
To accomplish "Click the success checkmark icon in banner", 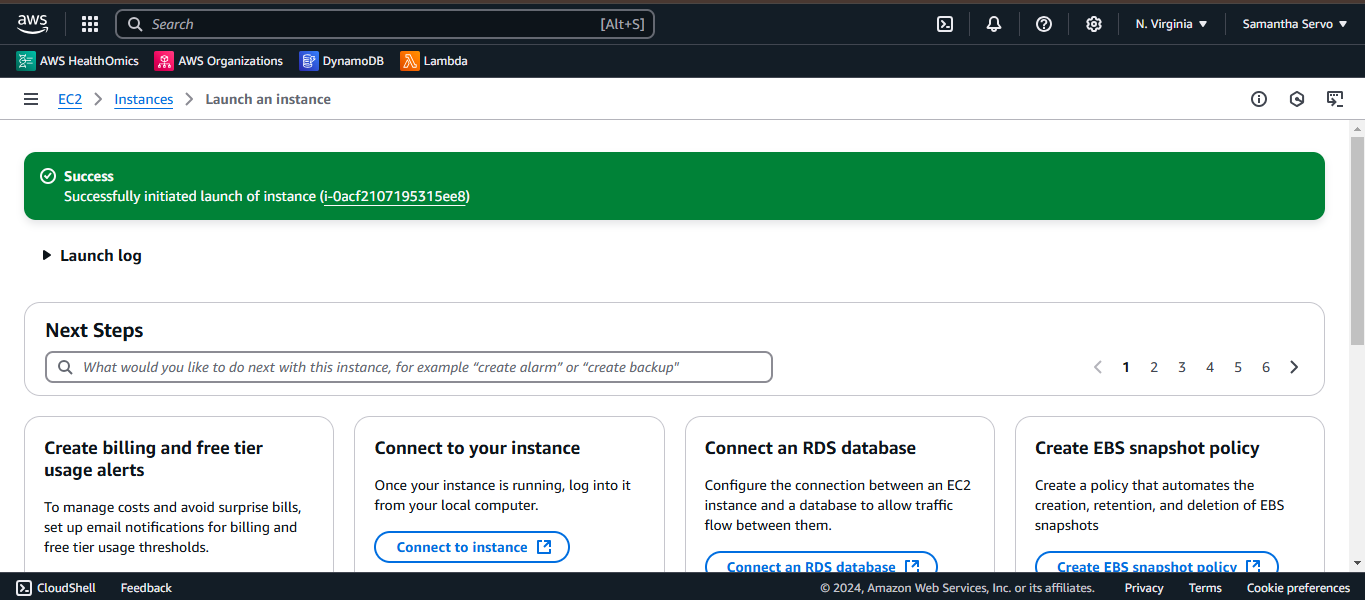I will coord(48,176).
